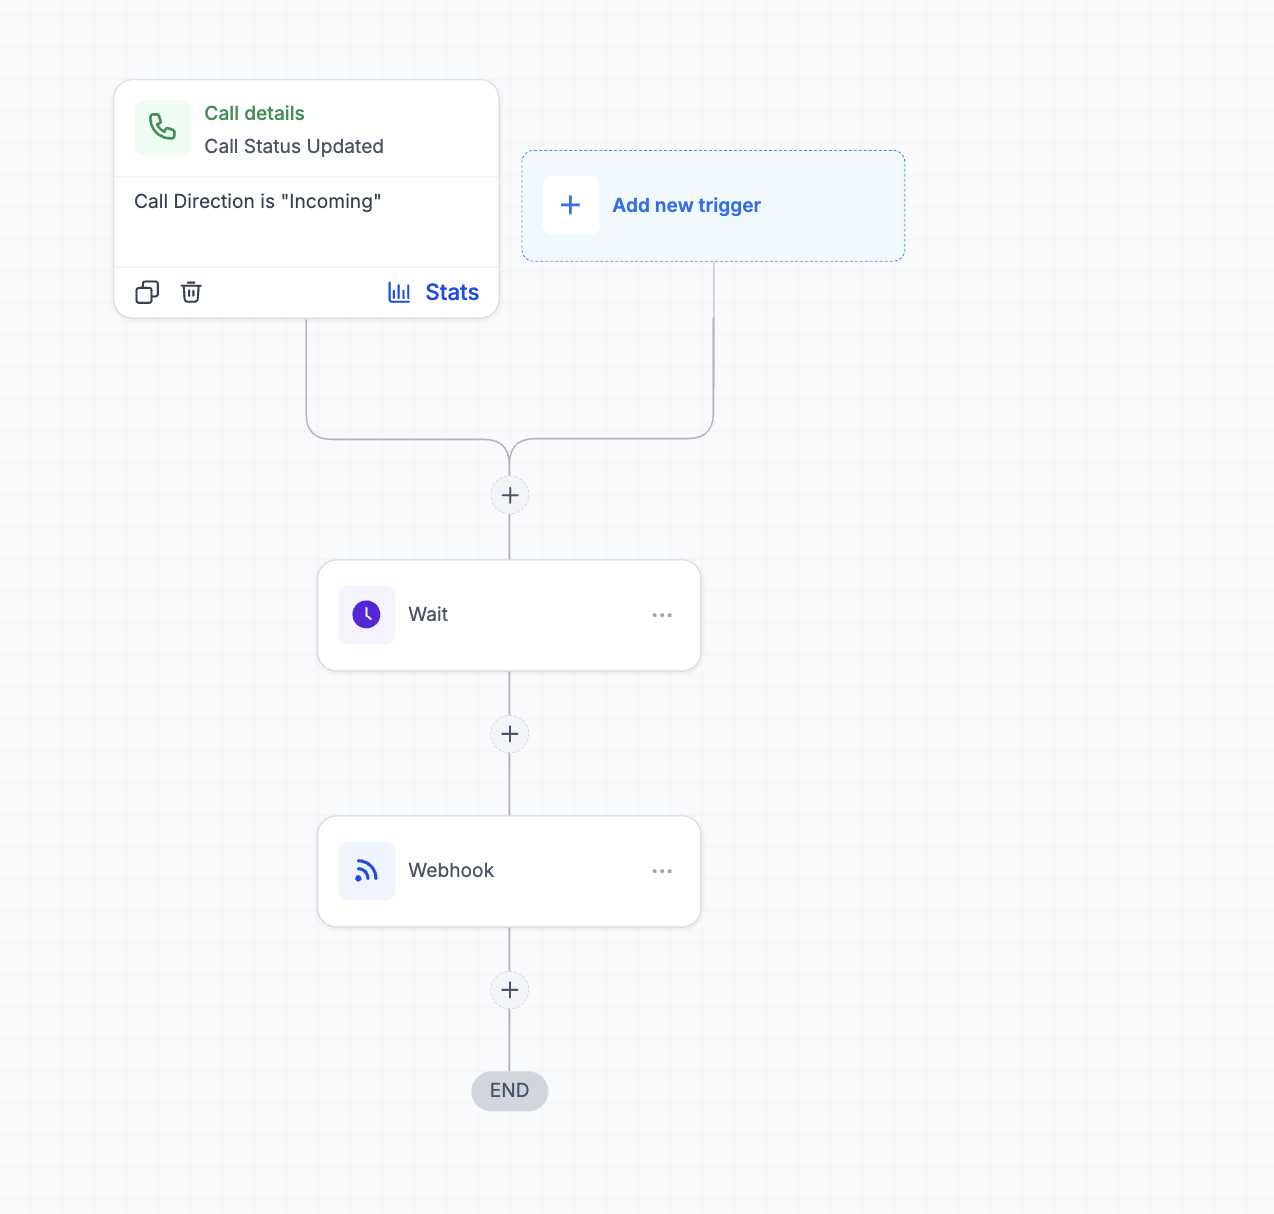Click the END marker
Viewport: 1274px width, 1214px height.
click(510, 1091)
